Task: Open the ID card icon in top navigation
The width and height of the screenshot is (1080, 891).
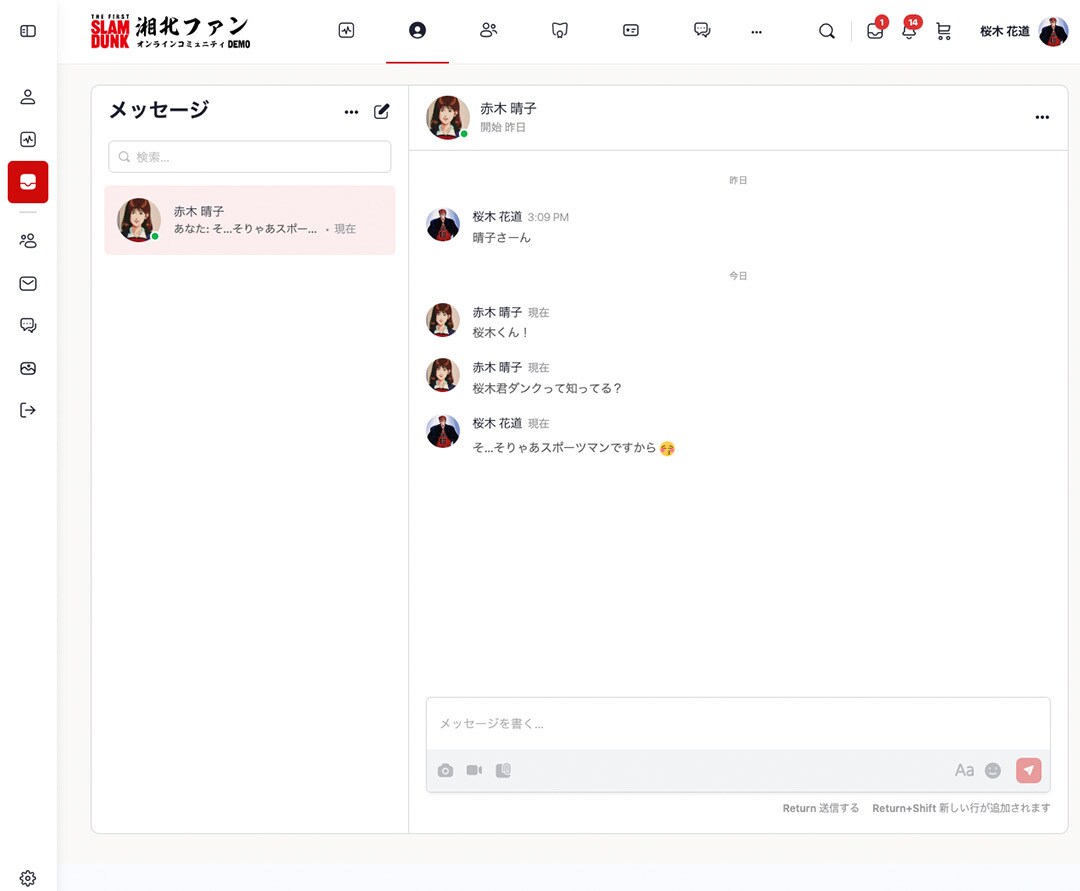Action: [x=631, y=30]
